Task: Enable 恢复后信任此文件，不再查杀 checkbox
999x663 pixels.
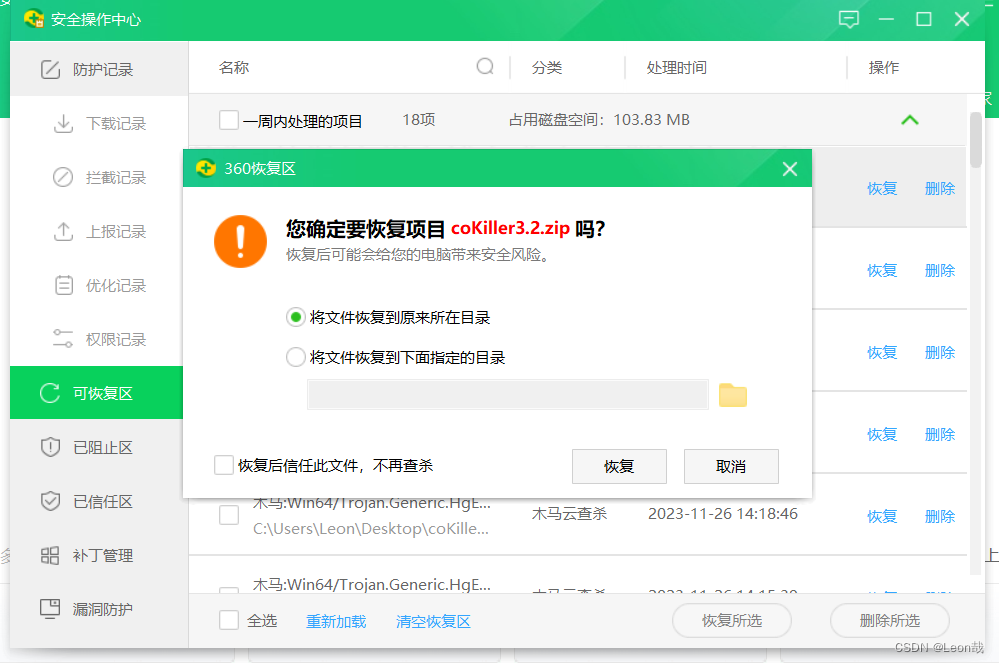Action: pos(224,465)
